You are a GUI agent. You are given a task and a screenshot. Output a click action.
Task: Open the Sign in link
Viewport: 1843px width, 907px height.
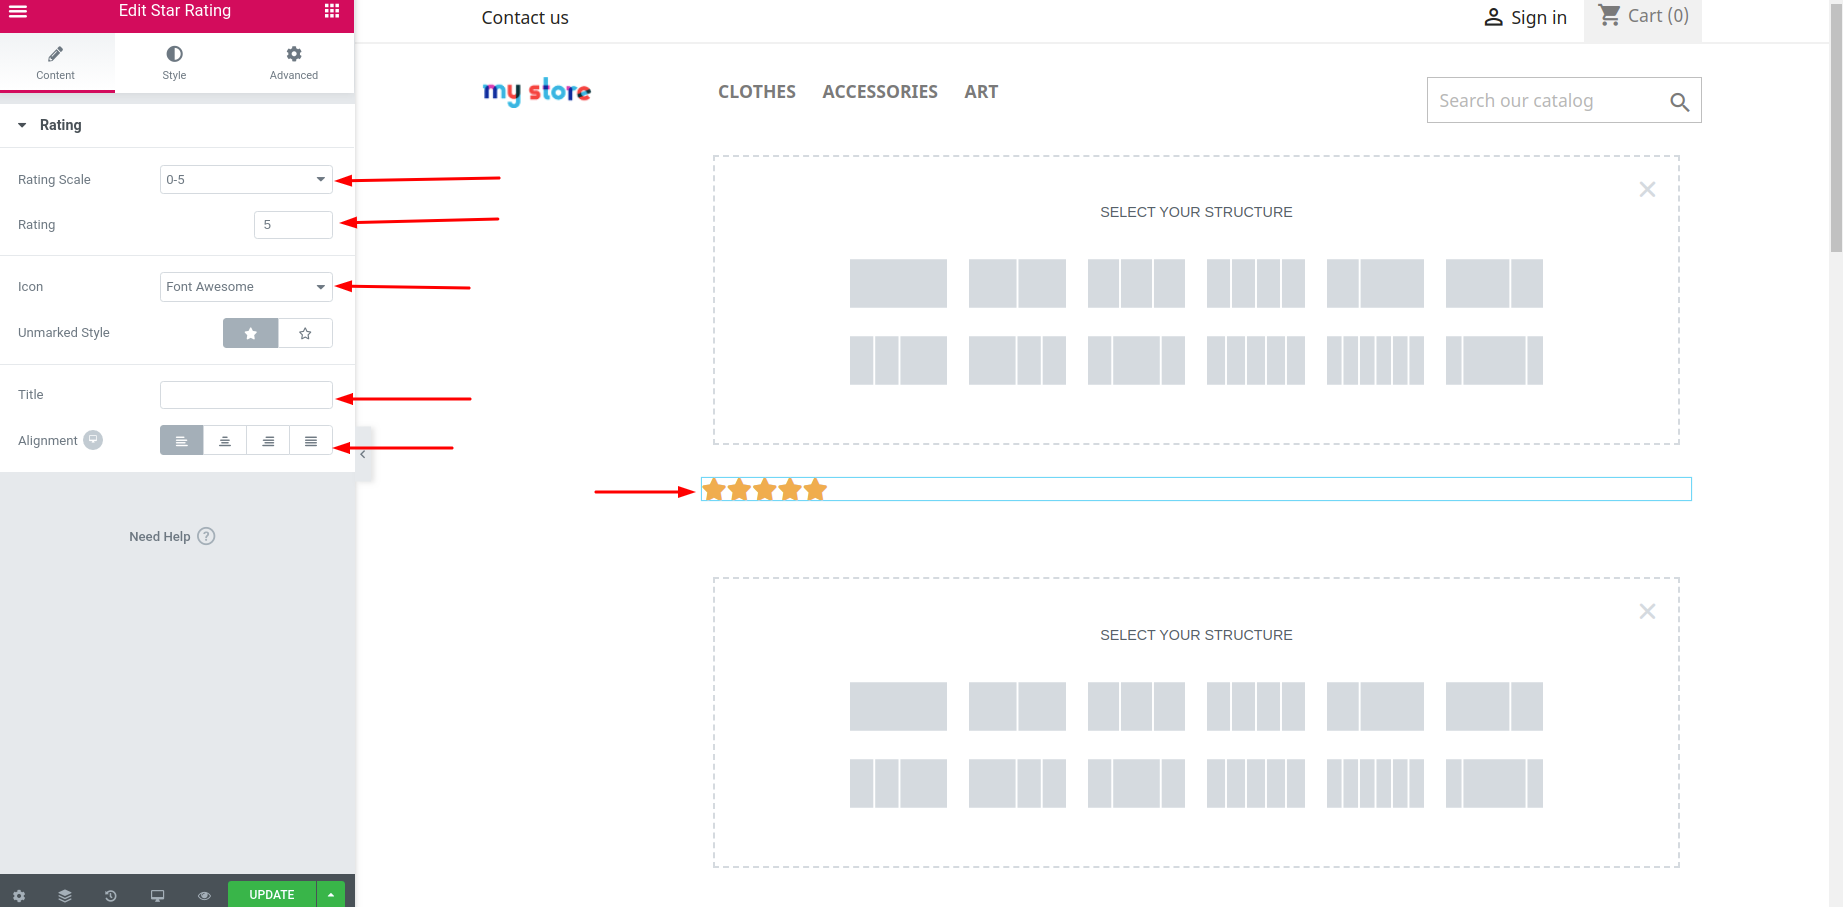coord(1525,17)
